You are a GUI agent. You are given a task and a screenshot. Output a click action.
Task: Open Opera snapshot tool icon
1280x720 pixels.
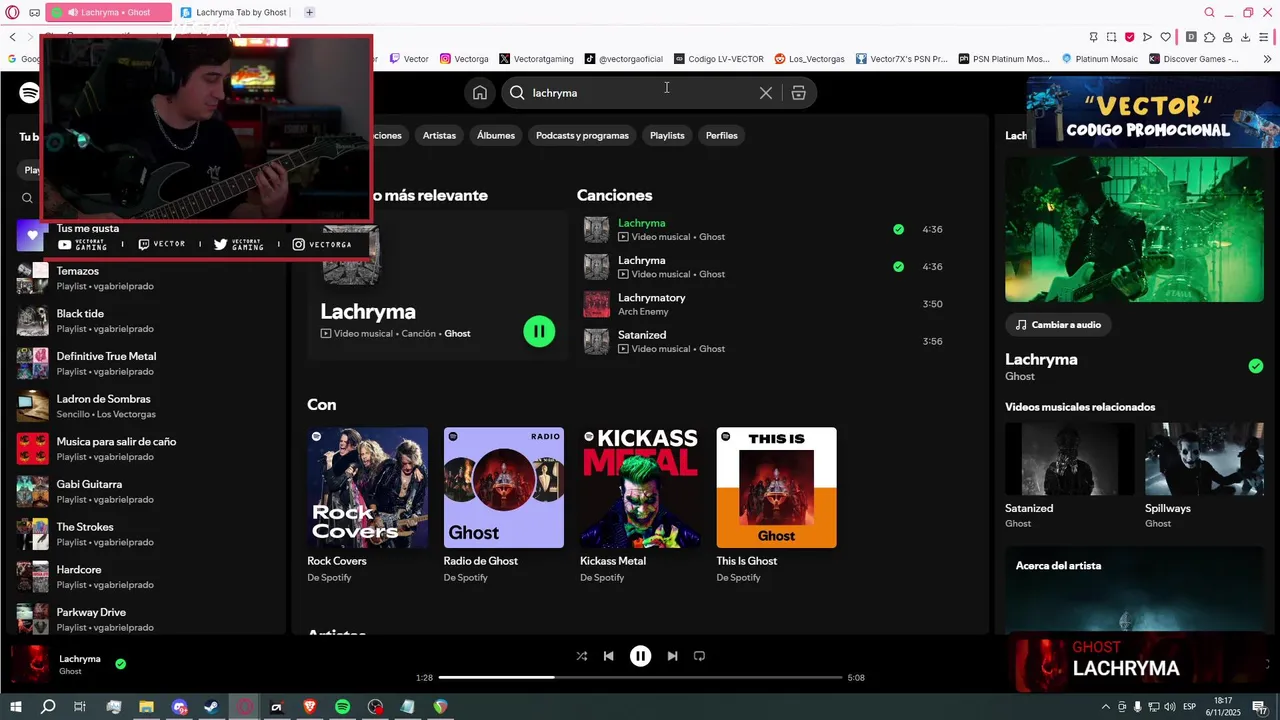coord(1111,37)
